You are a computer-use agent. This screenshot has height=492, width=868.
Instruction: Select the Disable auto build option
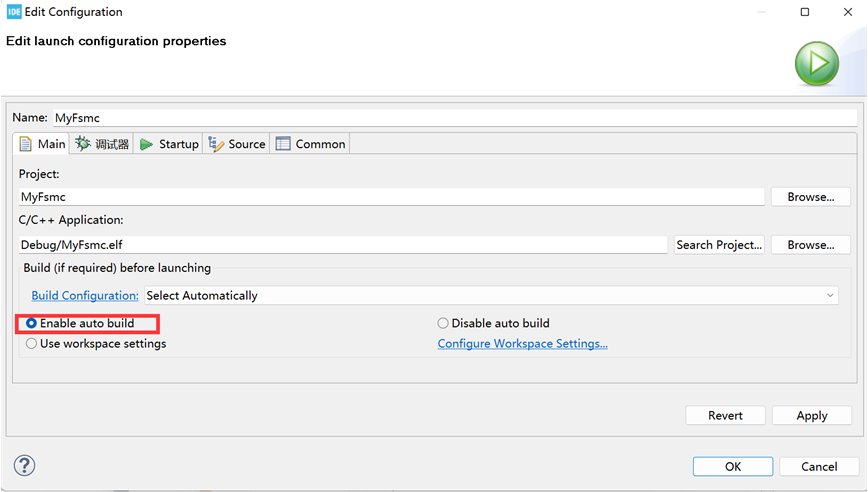click(x=443, y=324)
